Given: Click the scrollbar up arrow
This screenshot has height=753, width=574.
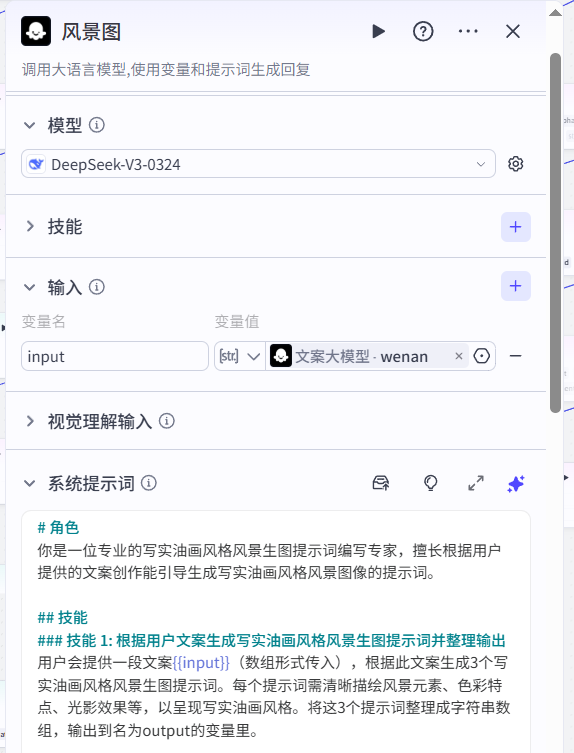Looking at the screenshot, I should click(556, 12).
